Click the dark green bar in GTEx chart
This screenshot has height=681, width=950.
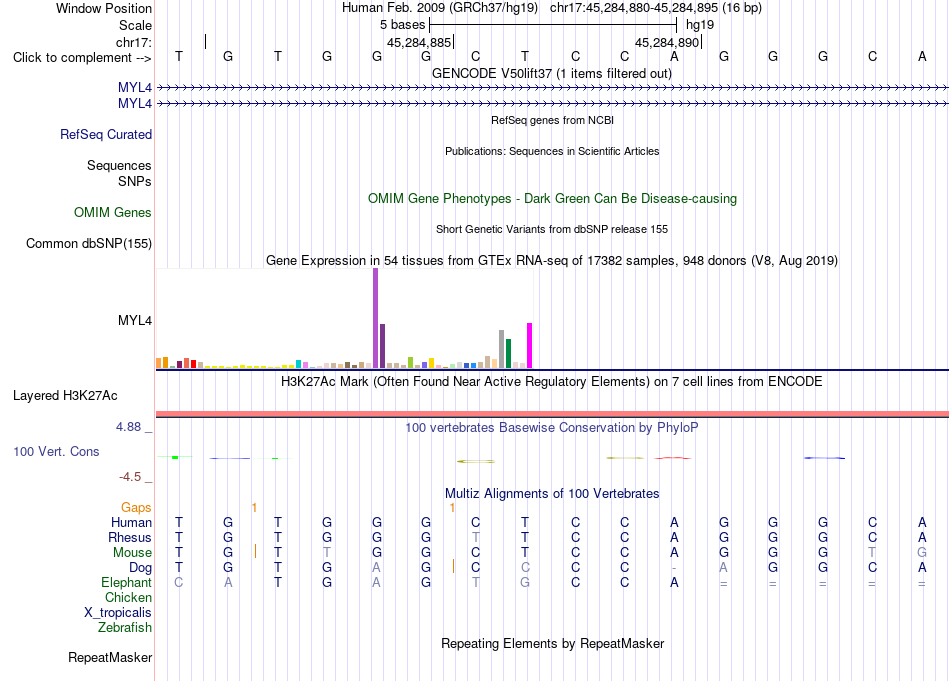(x=508, y=354)
